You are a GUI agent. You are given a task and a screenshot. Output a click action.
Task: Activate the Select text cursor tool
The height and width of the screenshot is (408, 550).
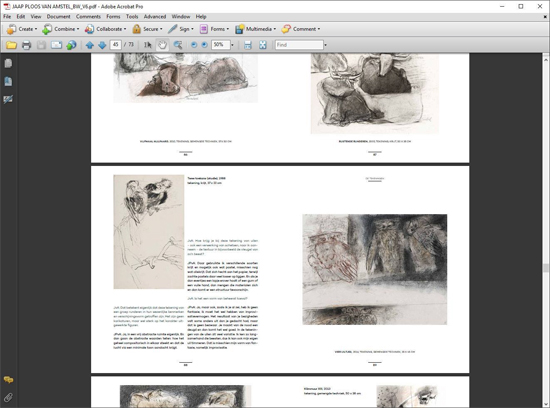pyautogui.click(x=148, y=45)
